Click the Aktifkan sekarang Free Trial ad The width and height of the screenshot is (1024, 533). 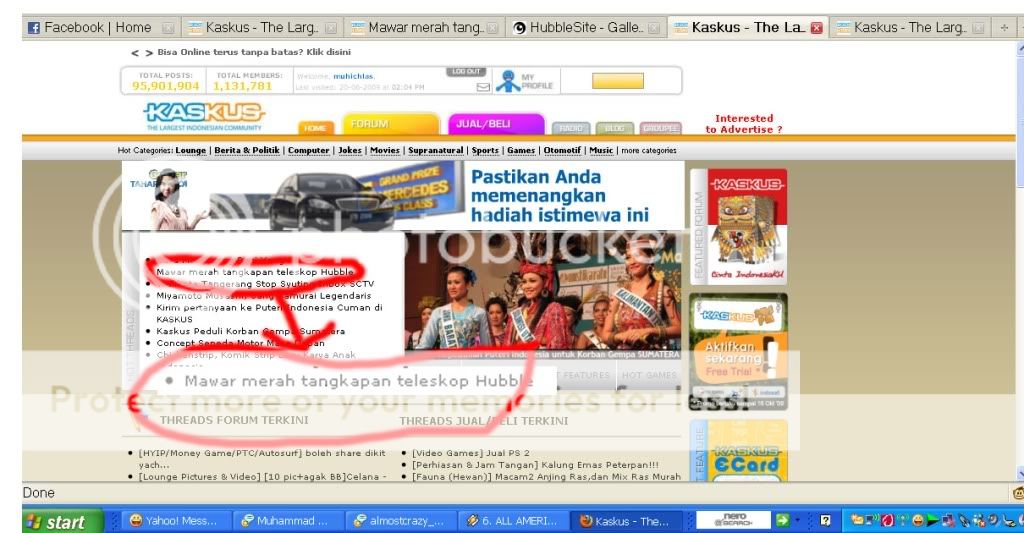[x=738, y=351]
